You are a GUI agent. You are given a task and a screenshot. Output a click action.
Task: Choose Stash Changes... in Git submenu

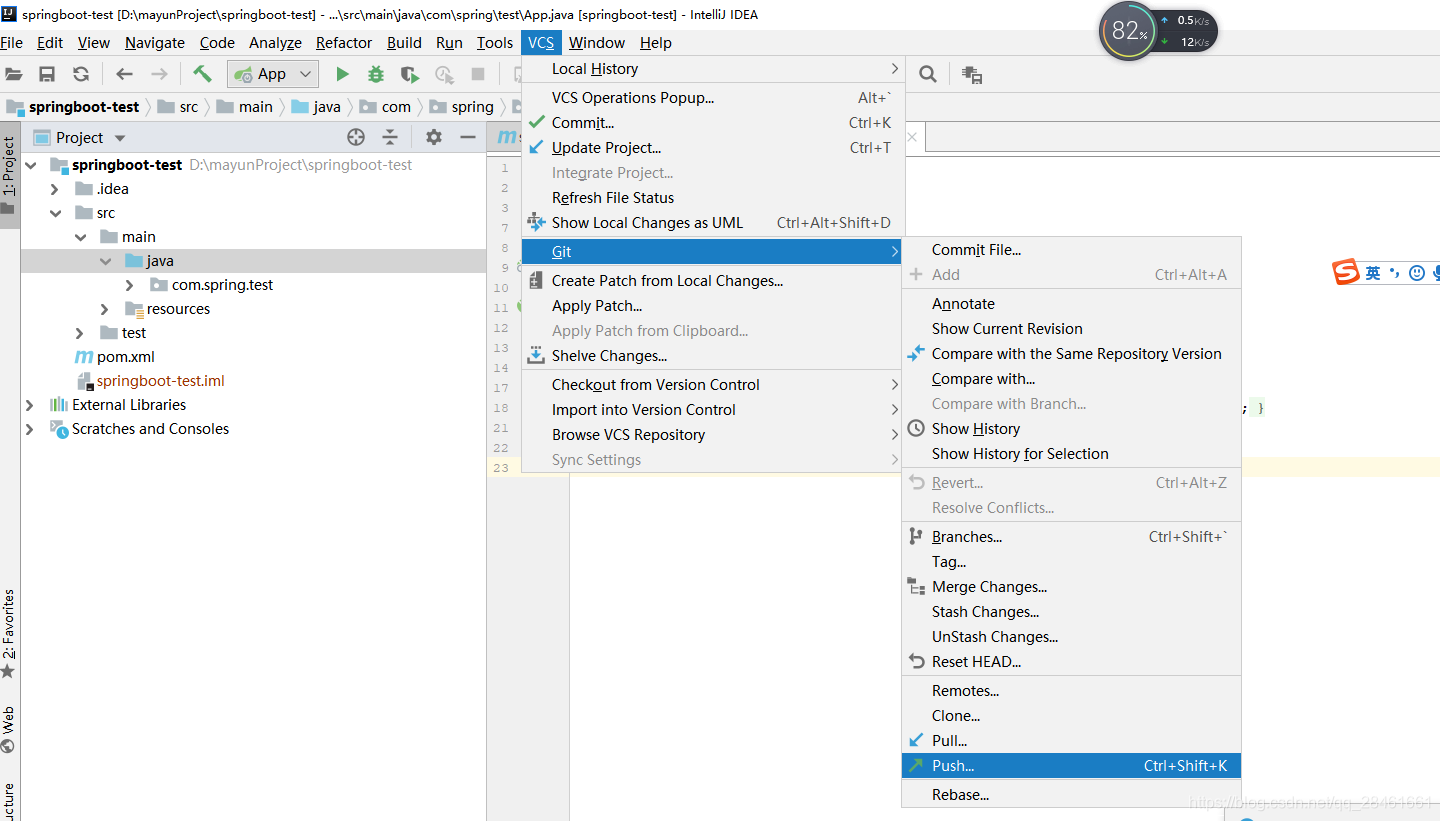(x=1071, y=612)
